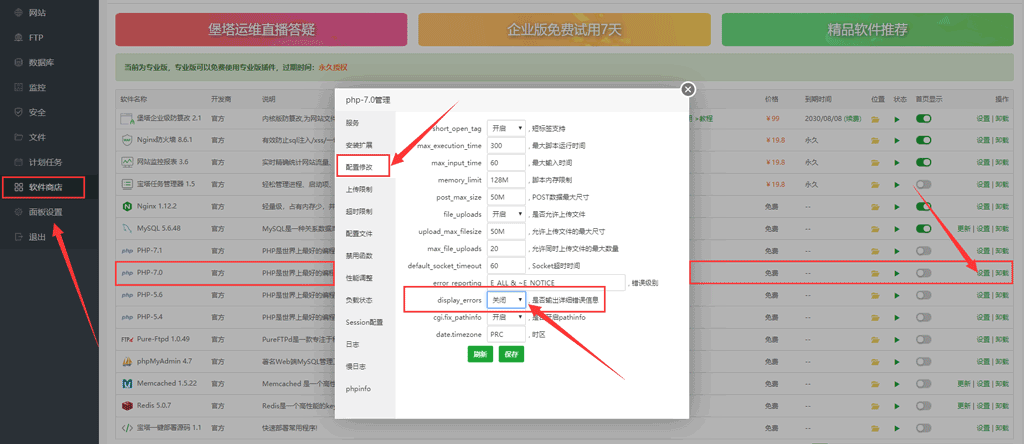Click status play icon for 宝塔任务管理器 row

pos(897,185)
